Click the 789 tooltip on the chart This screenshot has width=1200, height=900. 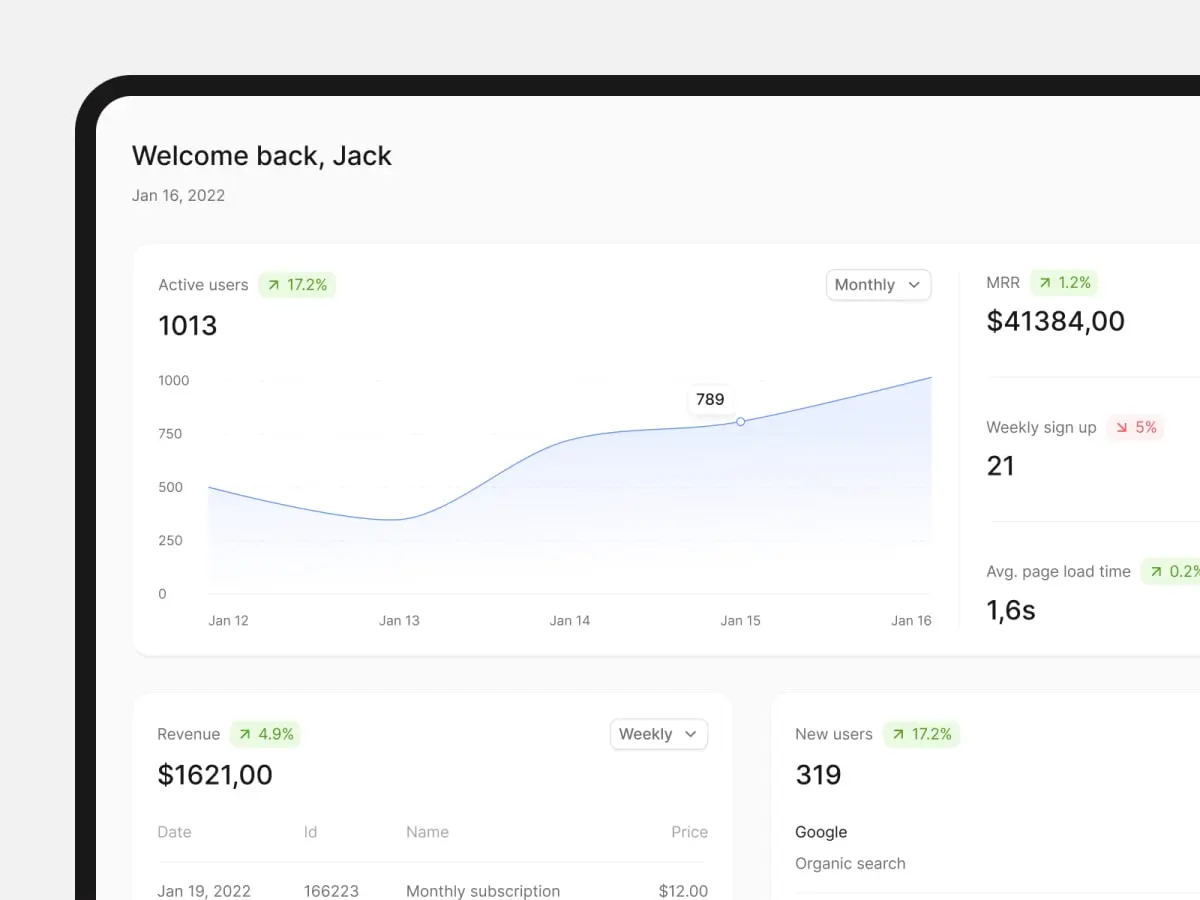click(x=711, y=399)
